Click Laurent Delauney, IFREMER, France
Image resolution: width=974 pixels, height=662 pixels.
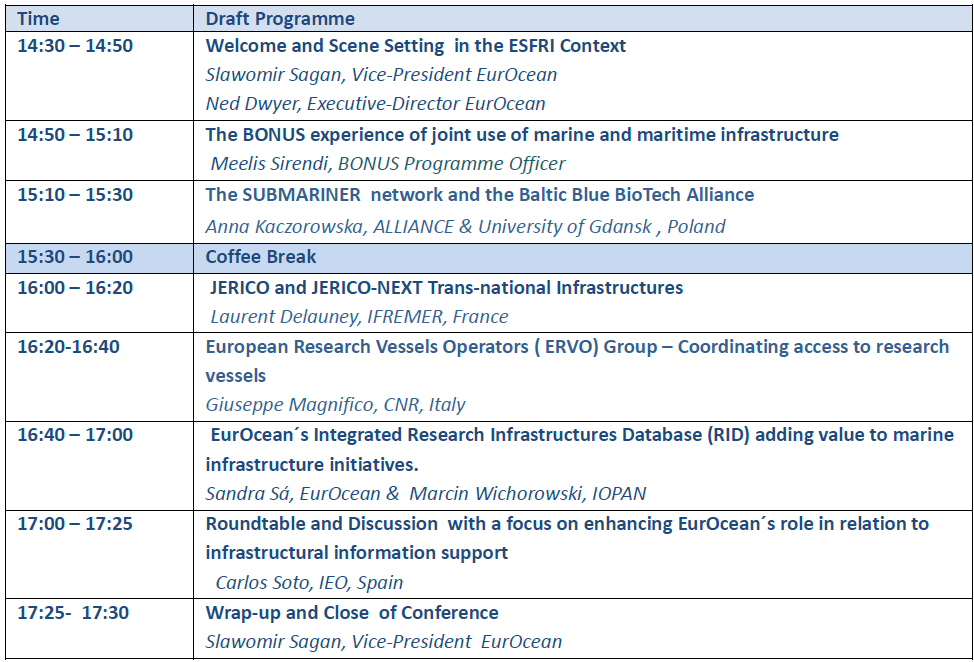(x=359, y=317)
